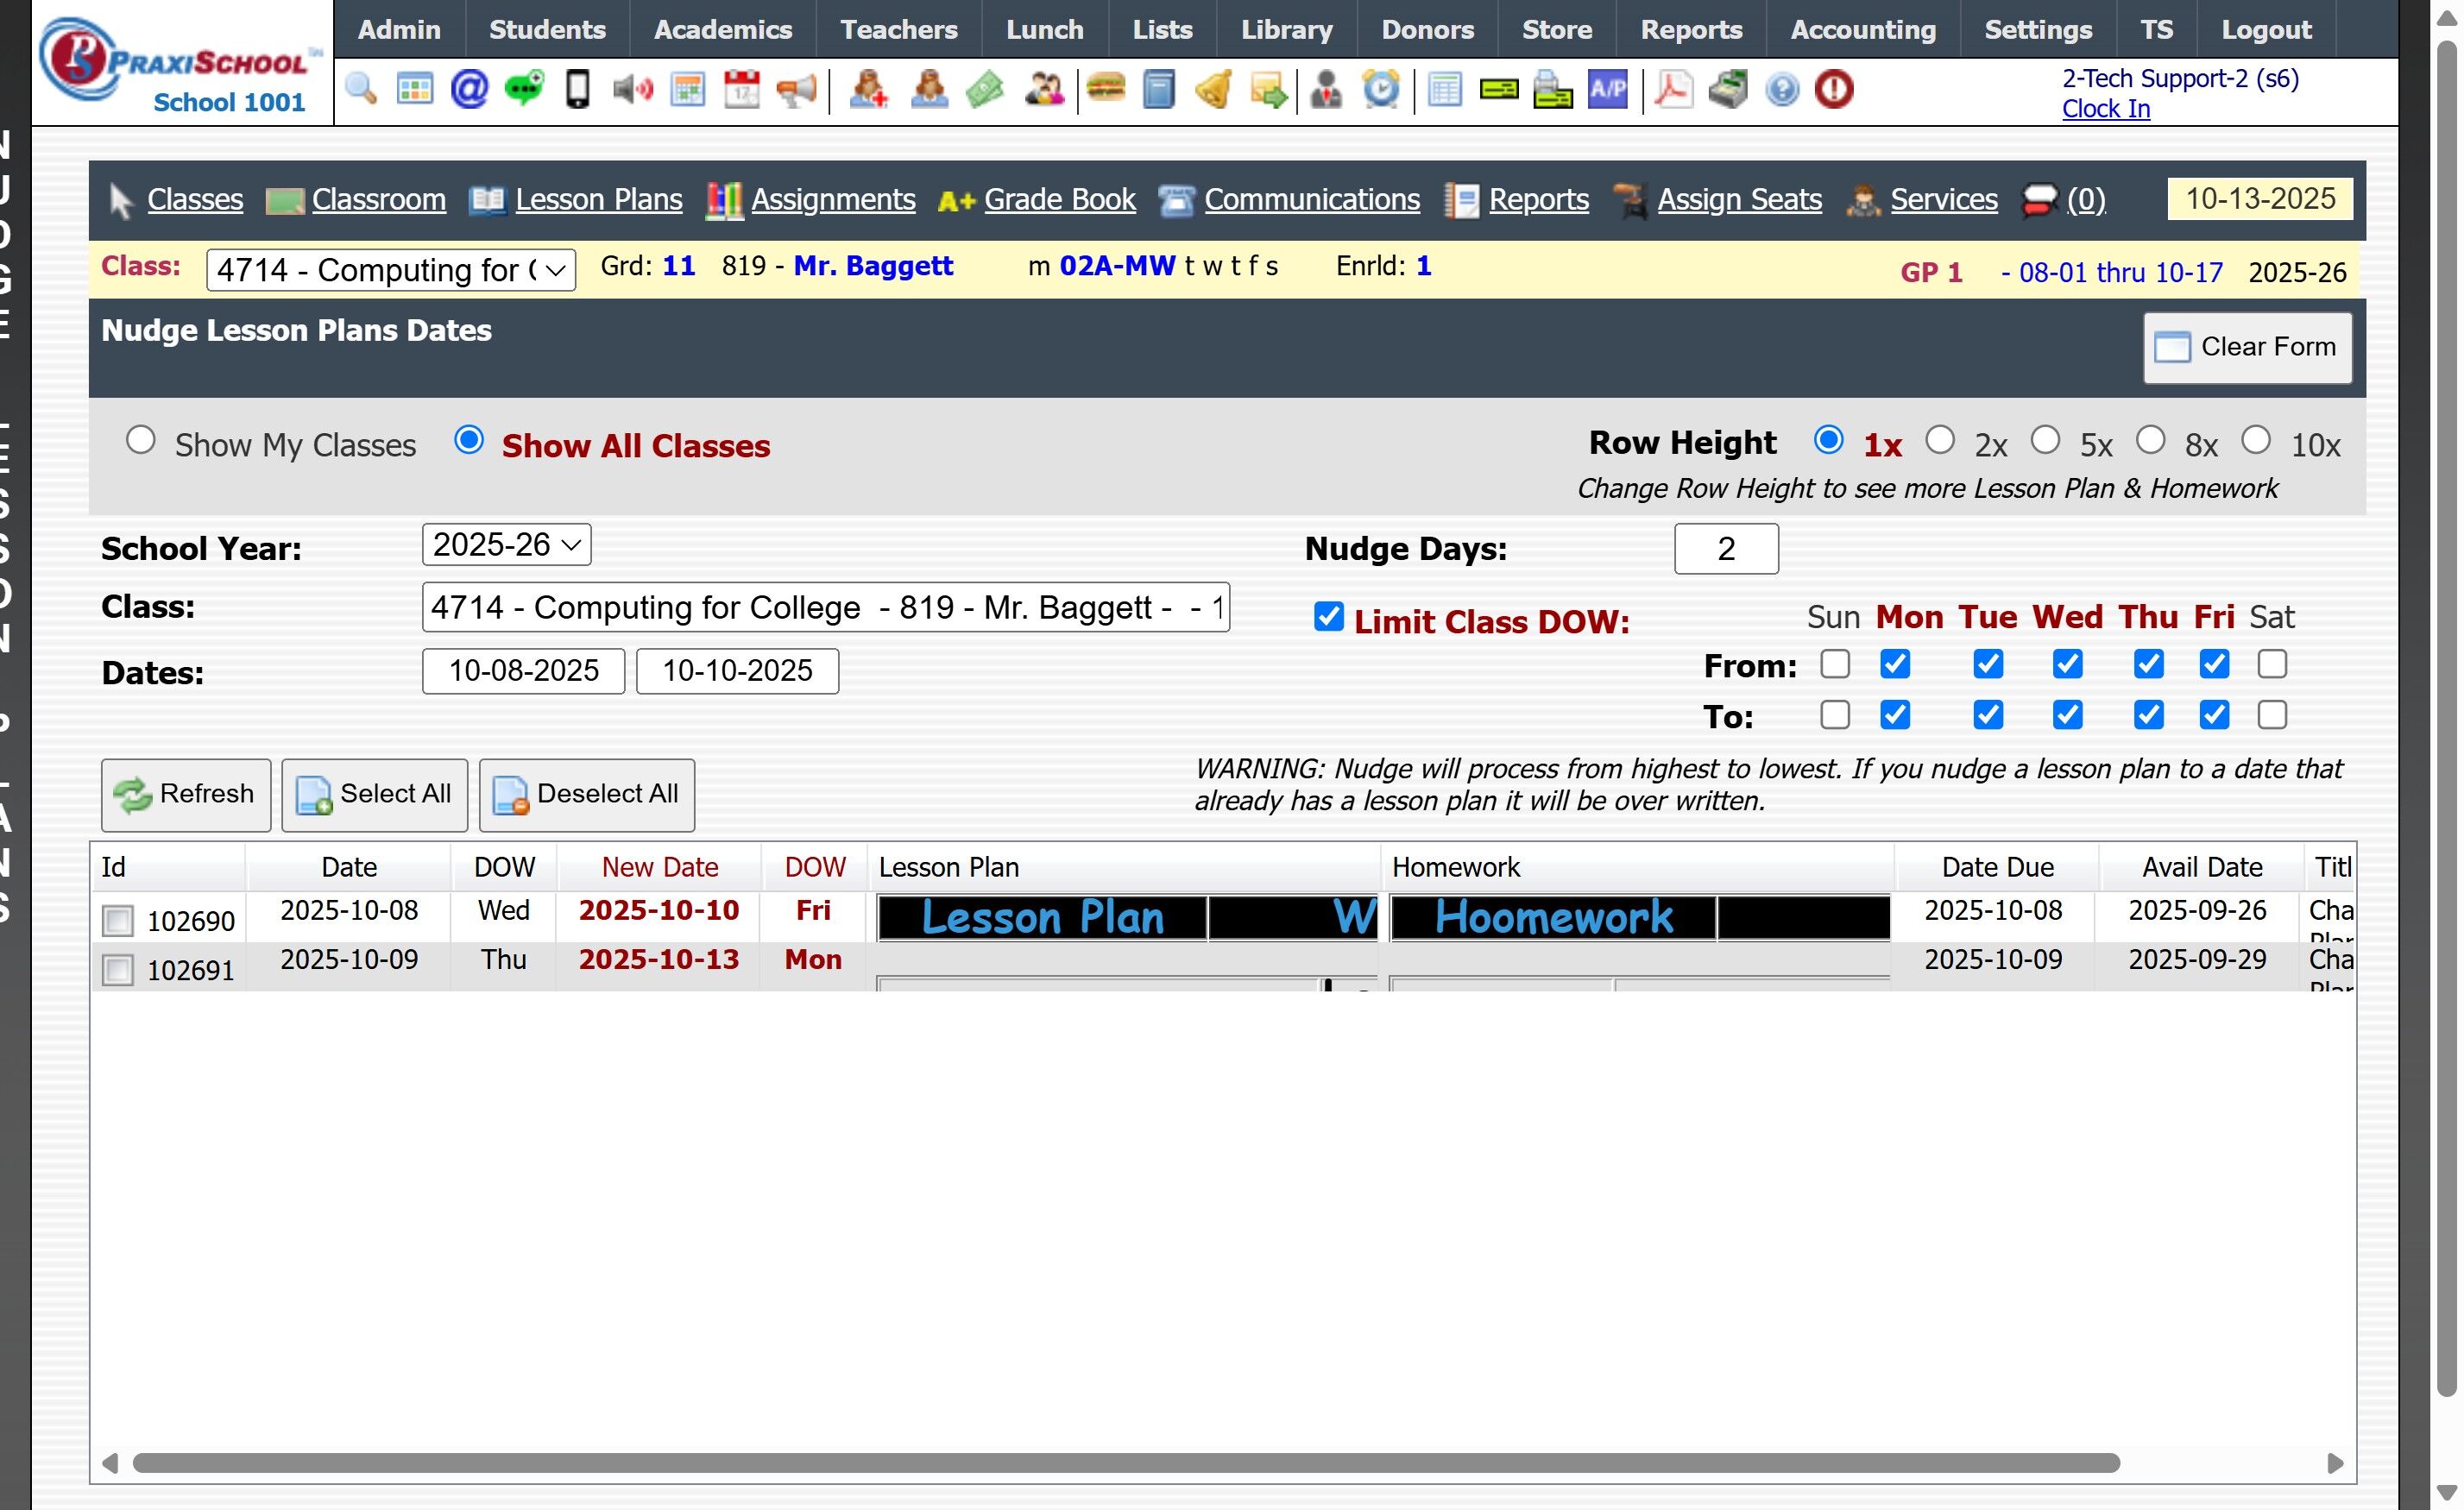Set Row Height to 5x
This screenshot has width=2464, height=1510.
point(2045,441)
